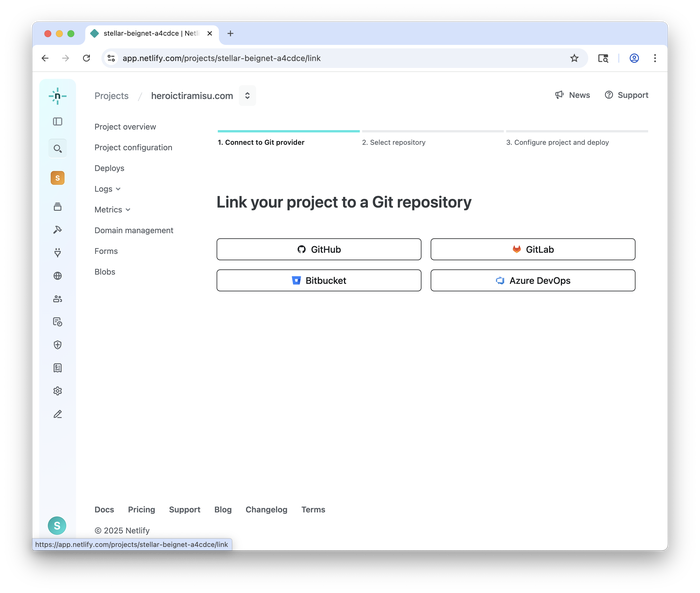Open the Terms footer link
Screen dimensions: 700x593
point(313,509)
